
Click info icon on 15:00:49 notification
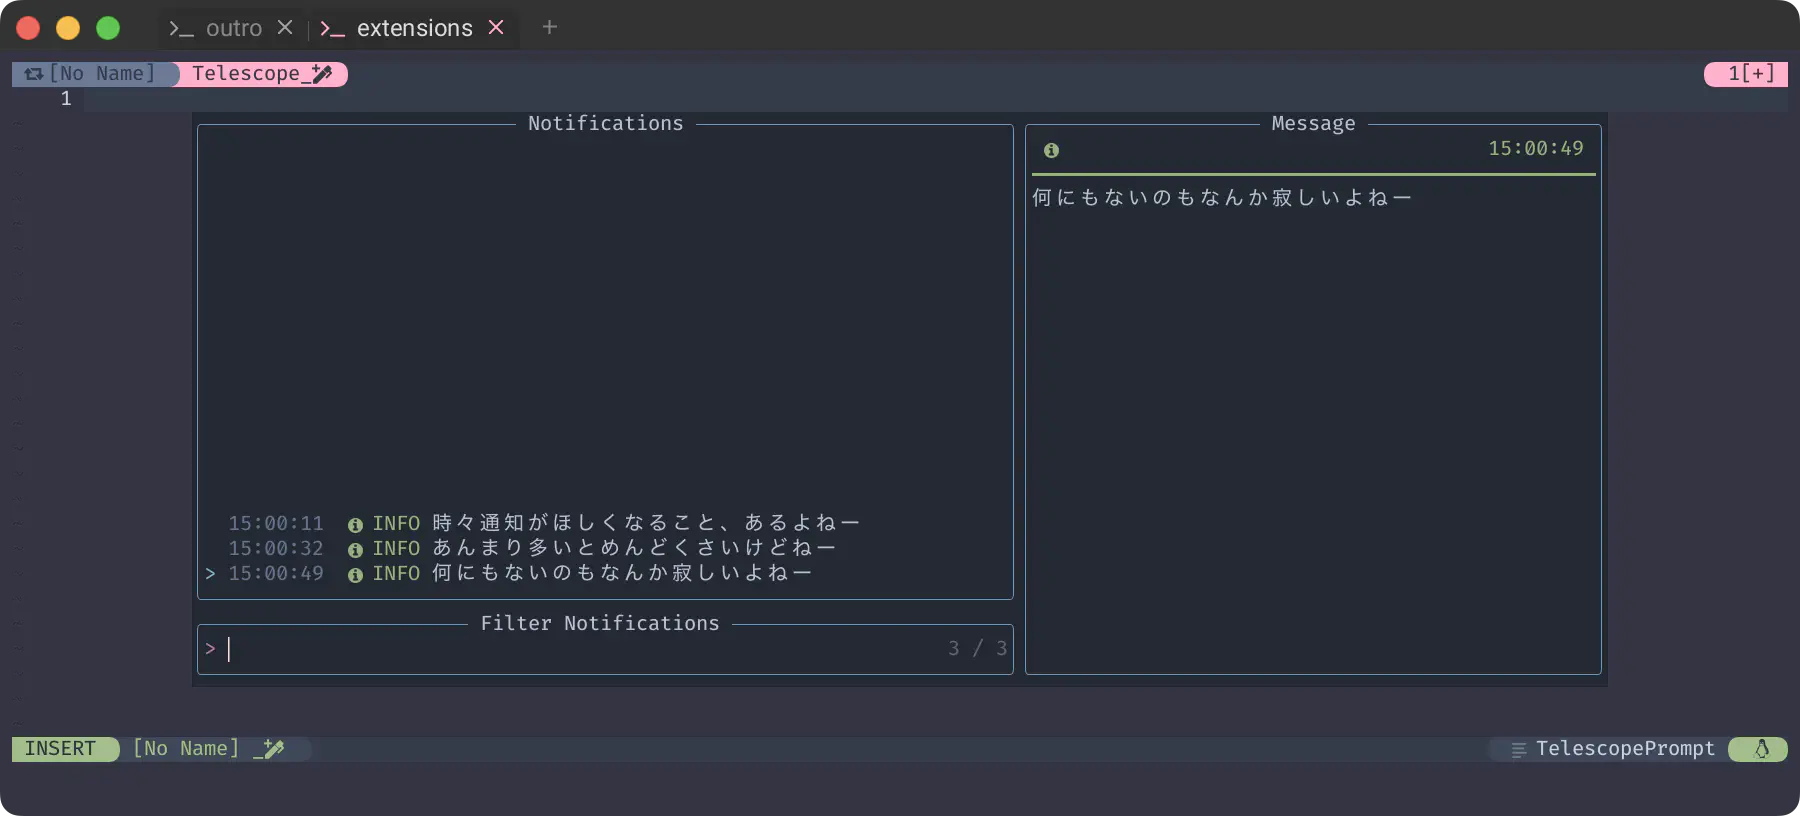pos(355,575)
